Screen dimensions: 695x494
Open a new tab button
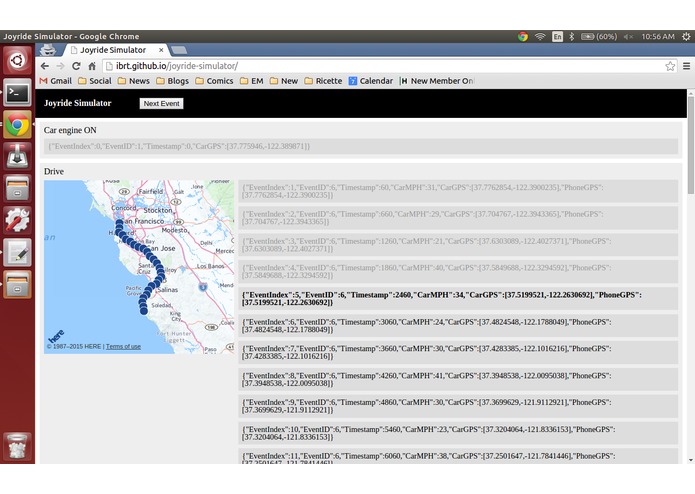(179, 50)
